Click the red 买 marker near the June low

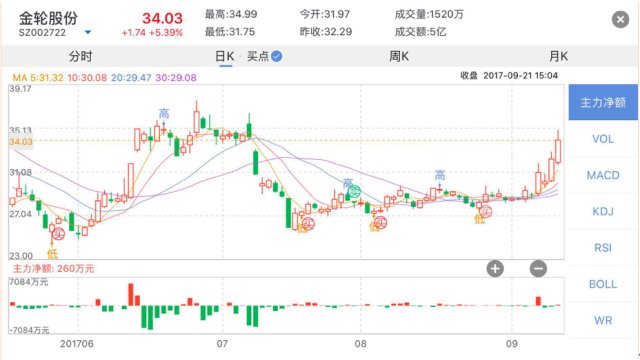click(x=59, y=234)
